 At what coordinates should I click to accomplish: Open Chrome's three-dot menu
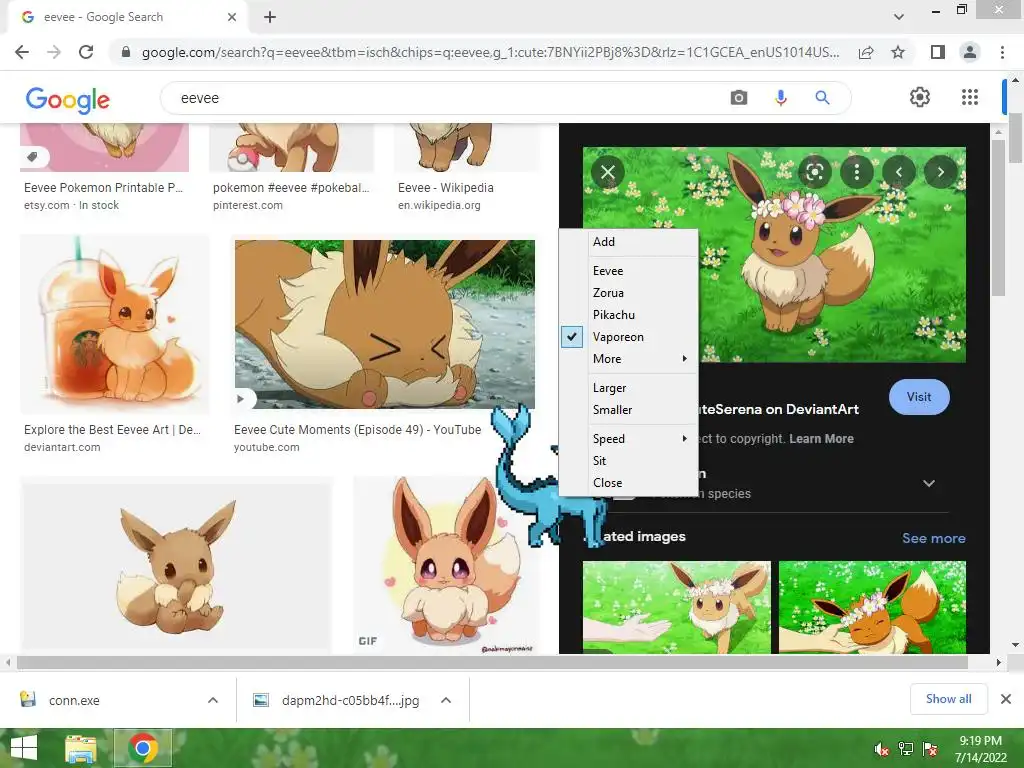tap(1002, 52)
